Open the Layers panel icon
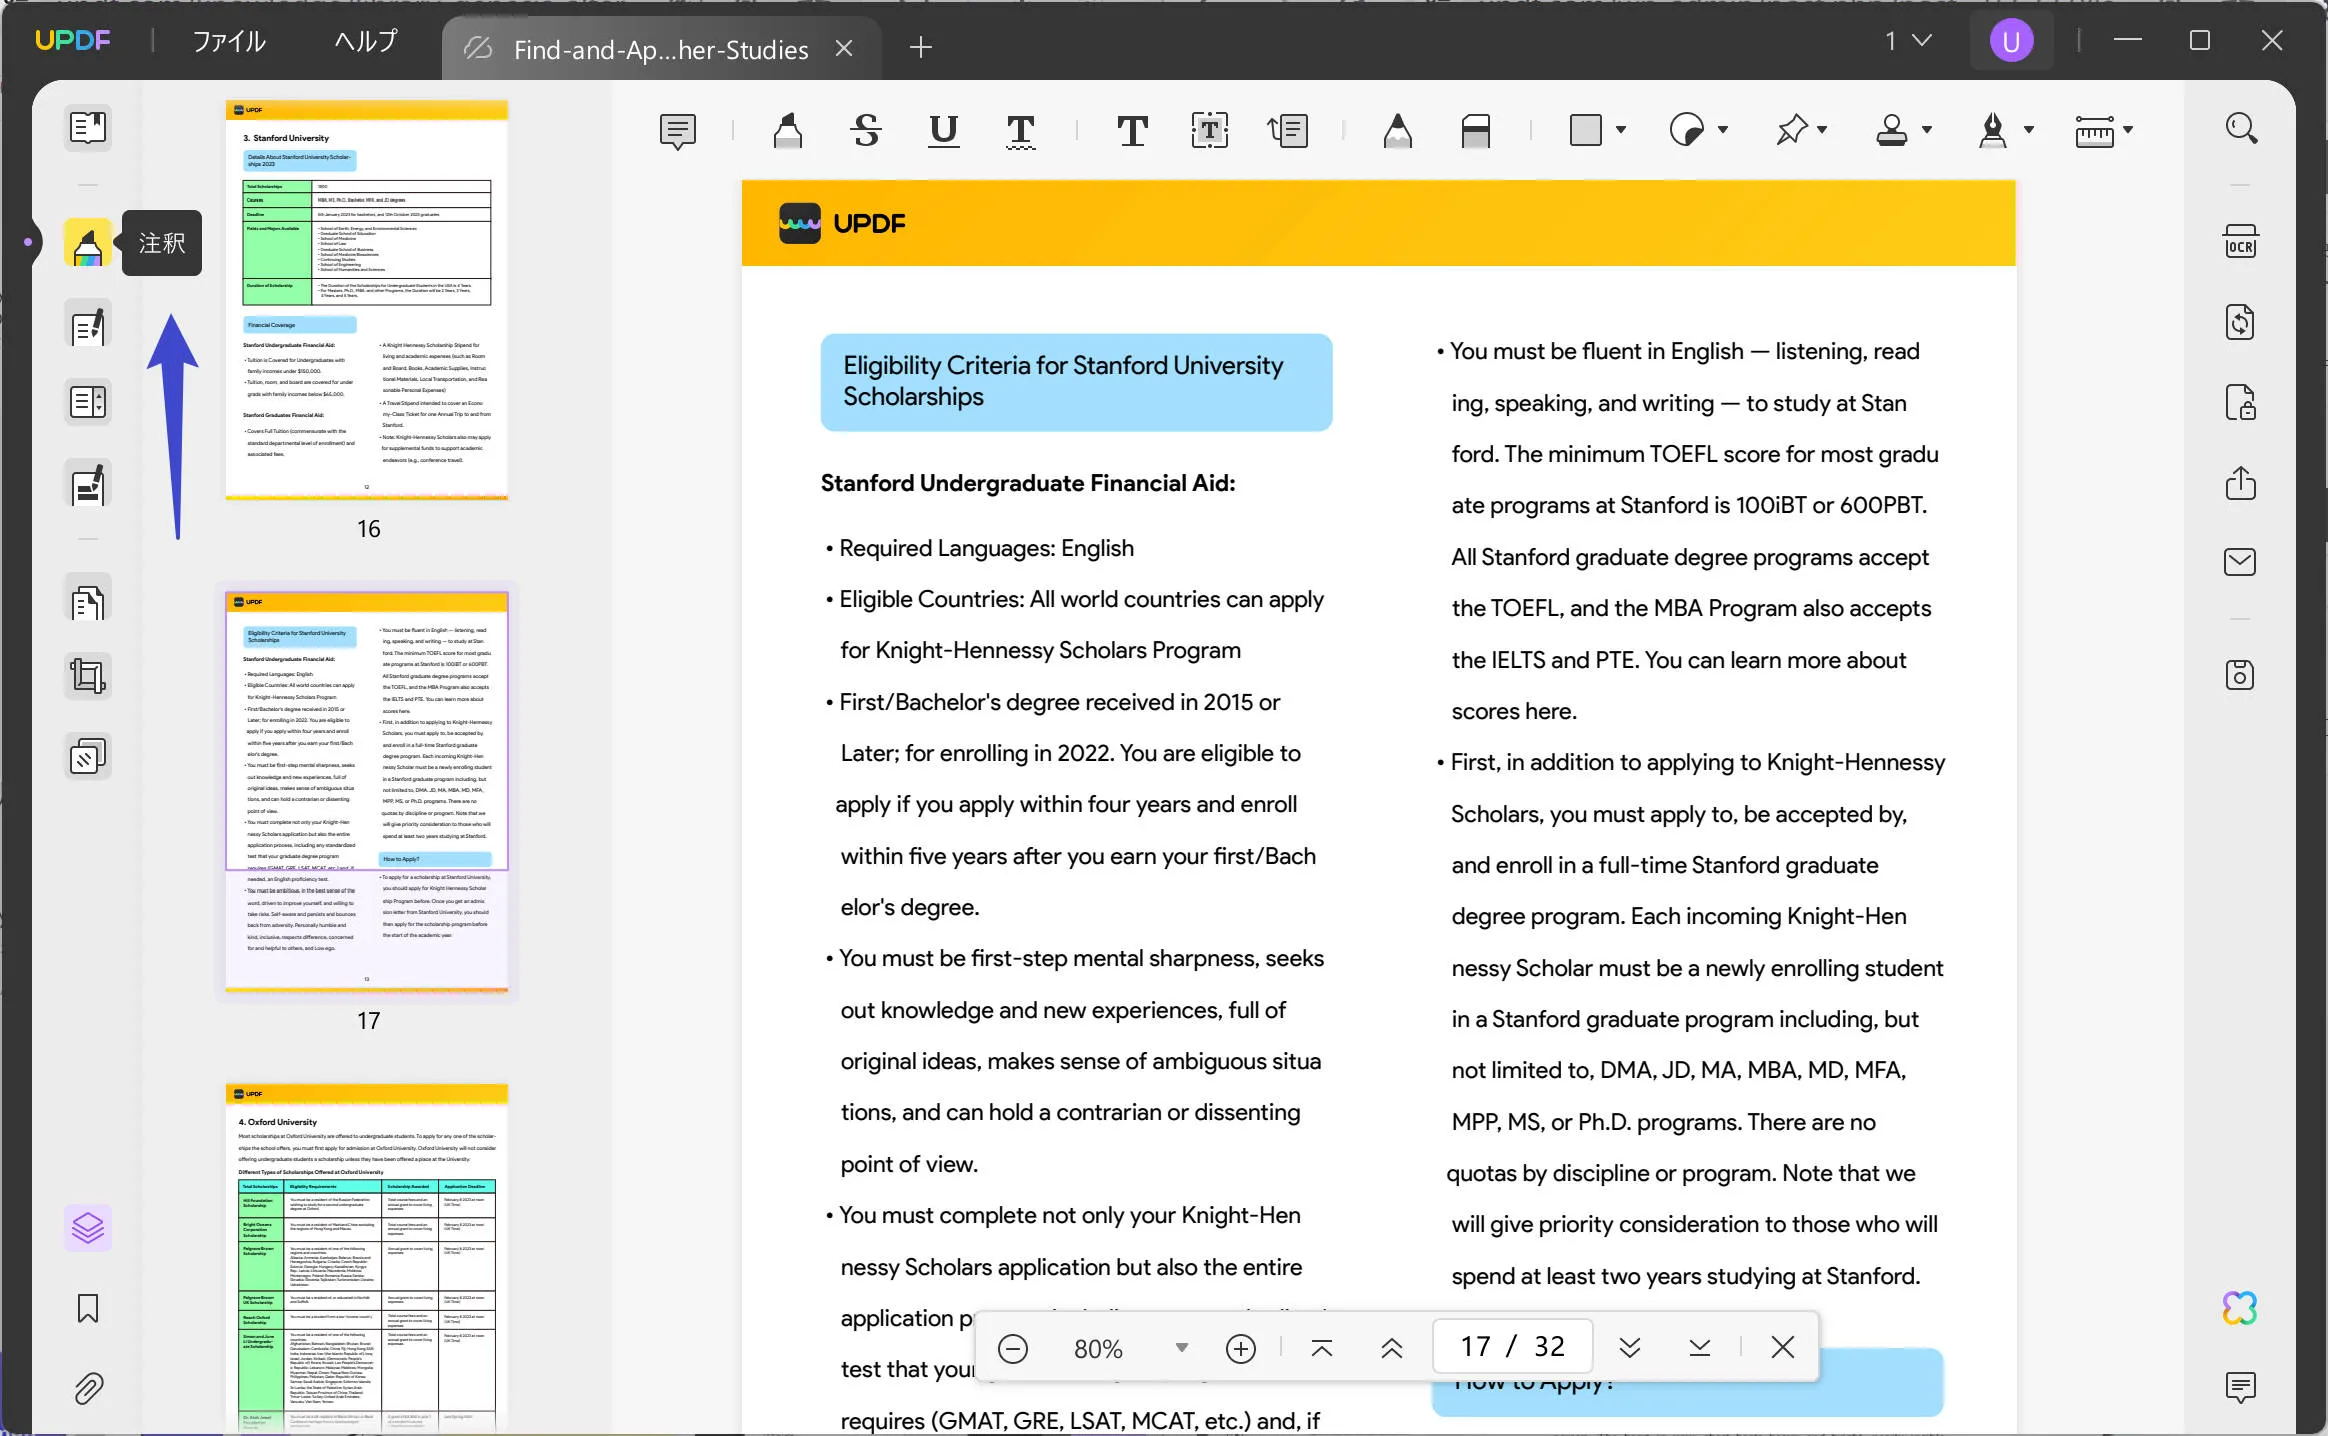Screen dimensions: 2328x1436 click(x=88, y=1227)
